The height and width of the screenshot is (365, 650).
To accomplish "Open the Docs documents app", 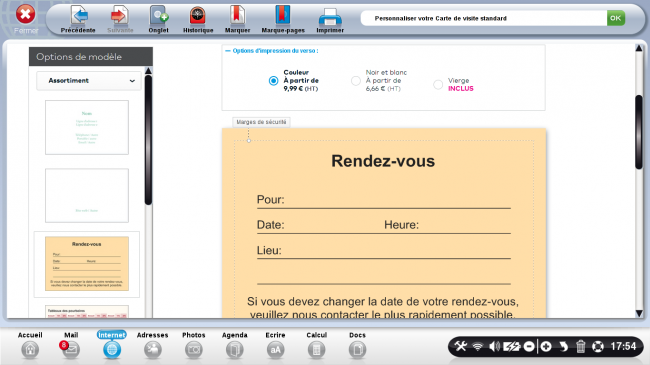I will click(357, 350).
